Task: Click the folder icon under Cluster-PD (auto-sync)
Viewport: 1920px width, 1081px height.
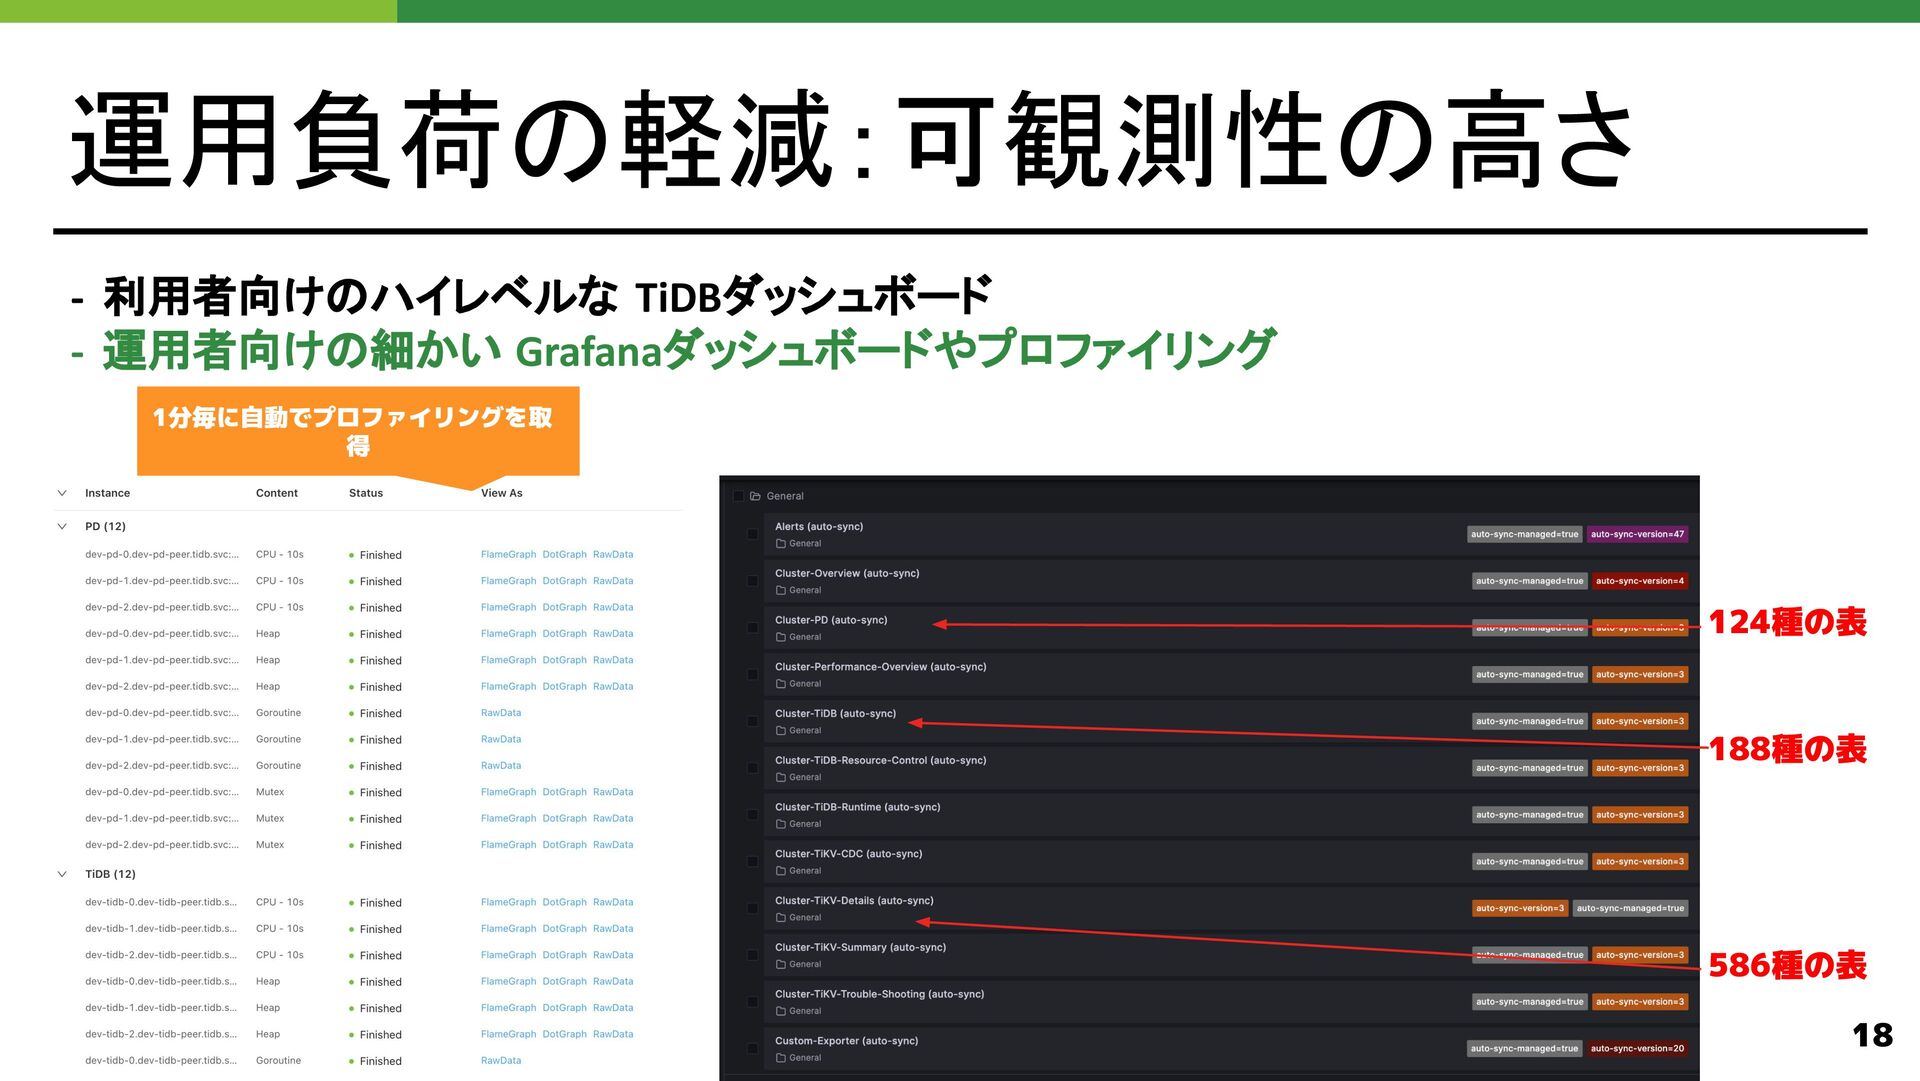Action: 781,637
